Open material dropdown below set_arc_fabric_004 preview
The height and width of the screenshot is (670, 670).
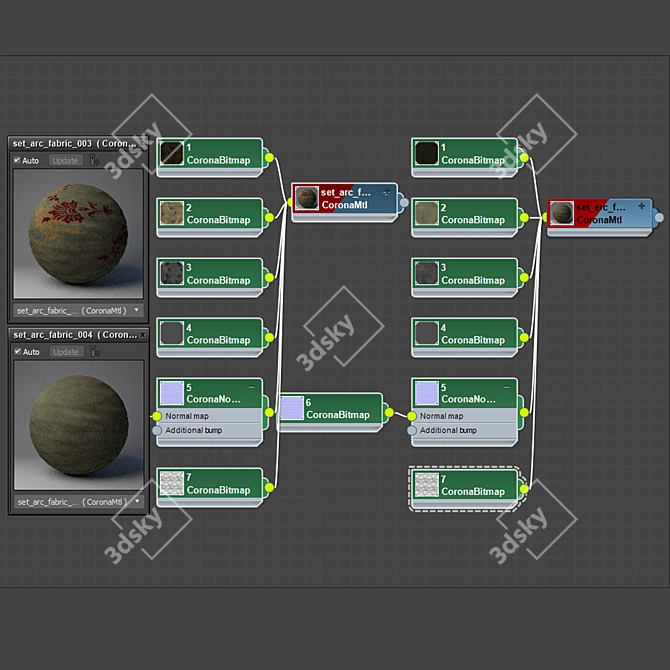79,502
